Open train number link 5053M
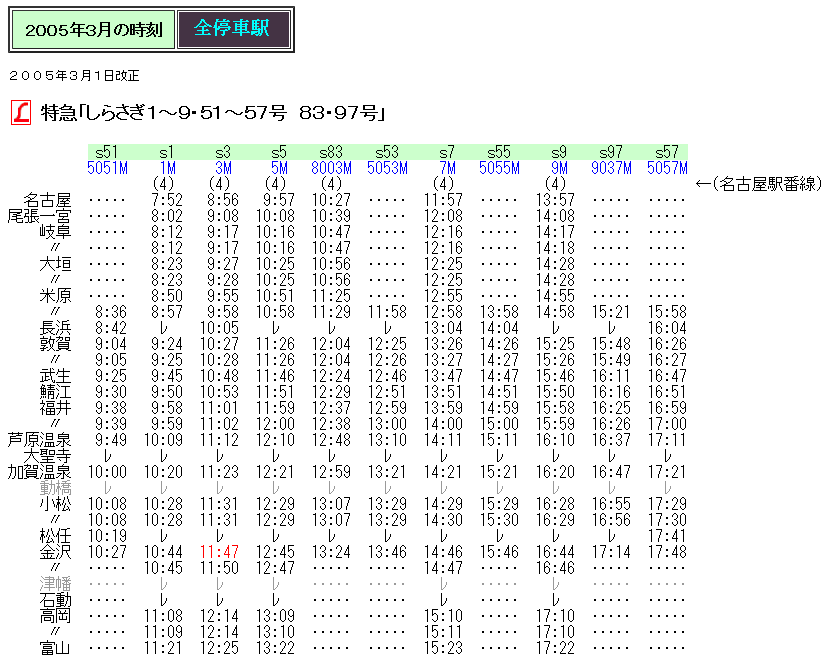825x670 pixels. pos(387,168)
